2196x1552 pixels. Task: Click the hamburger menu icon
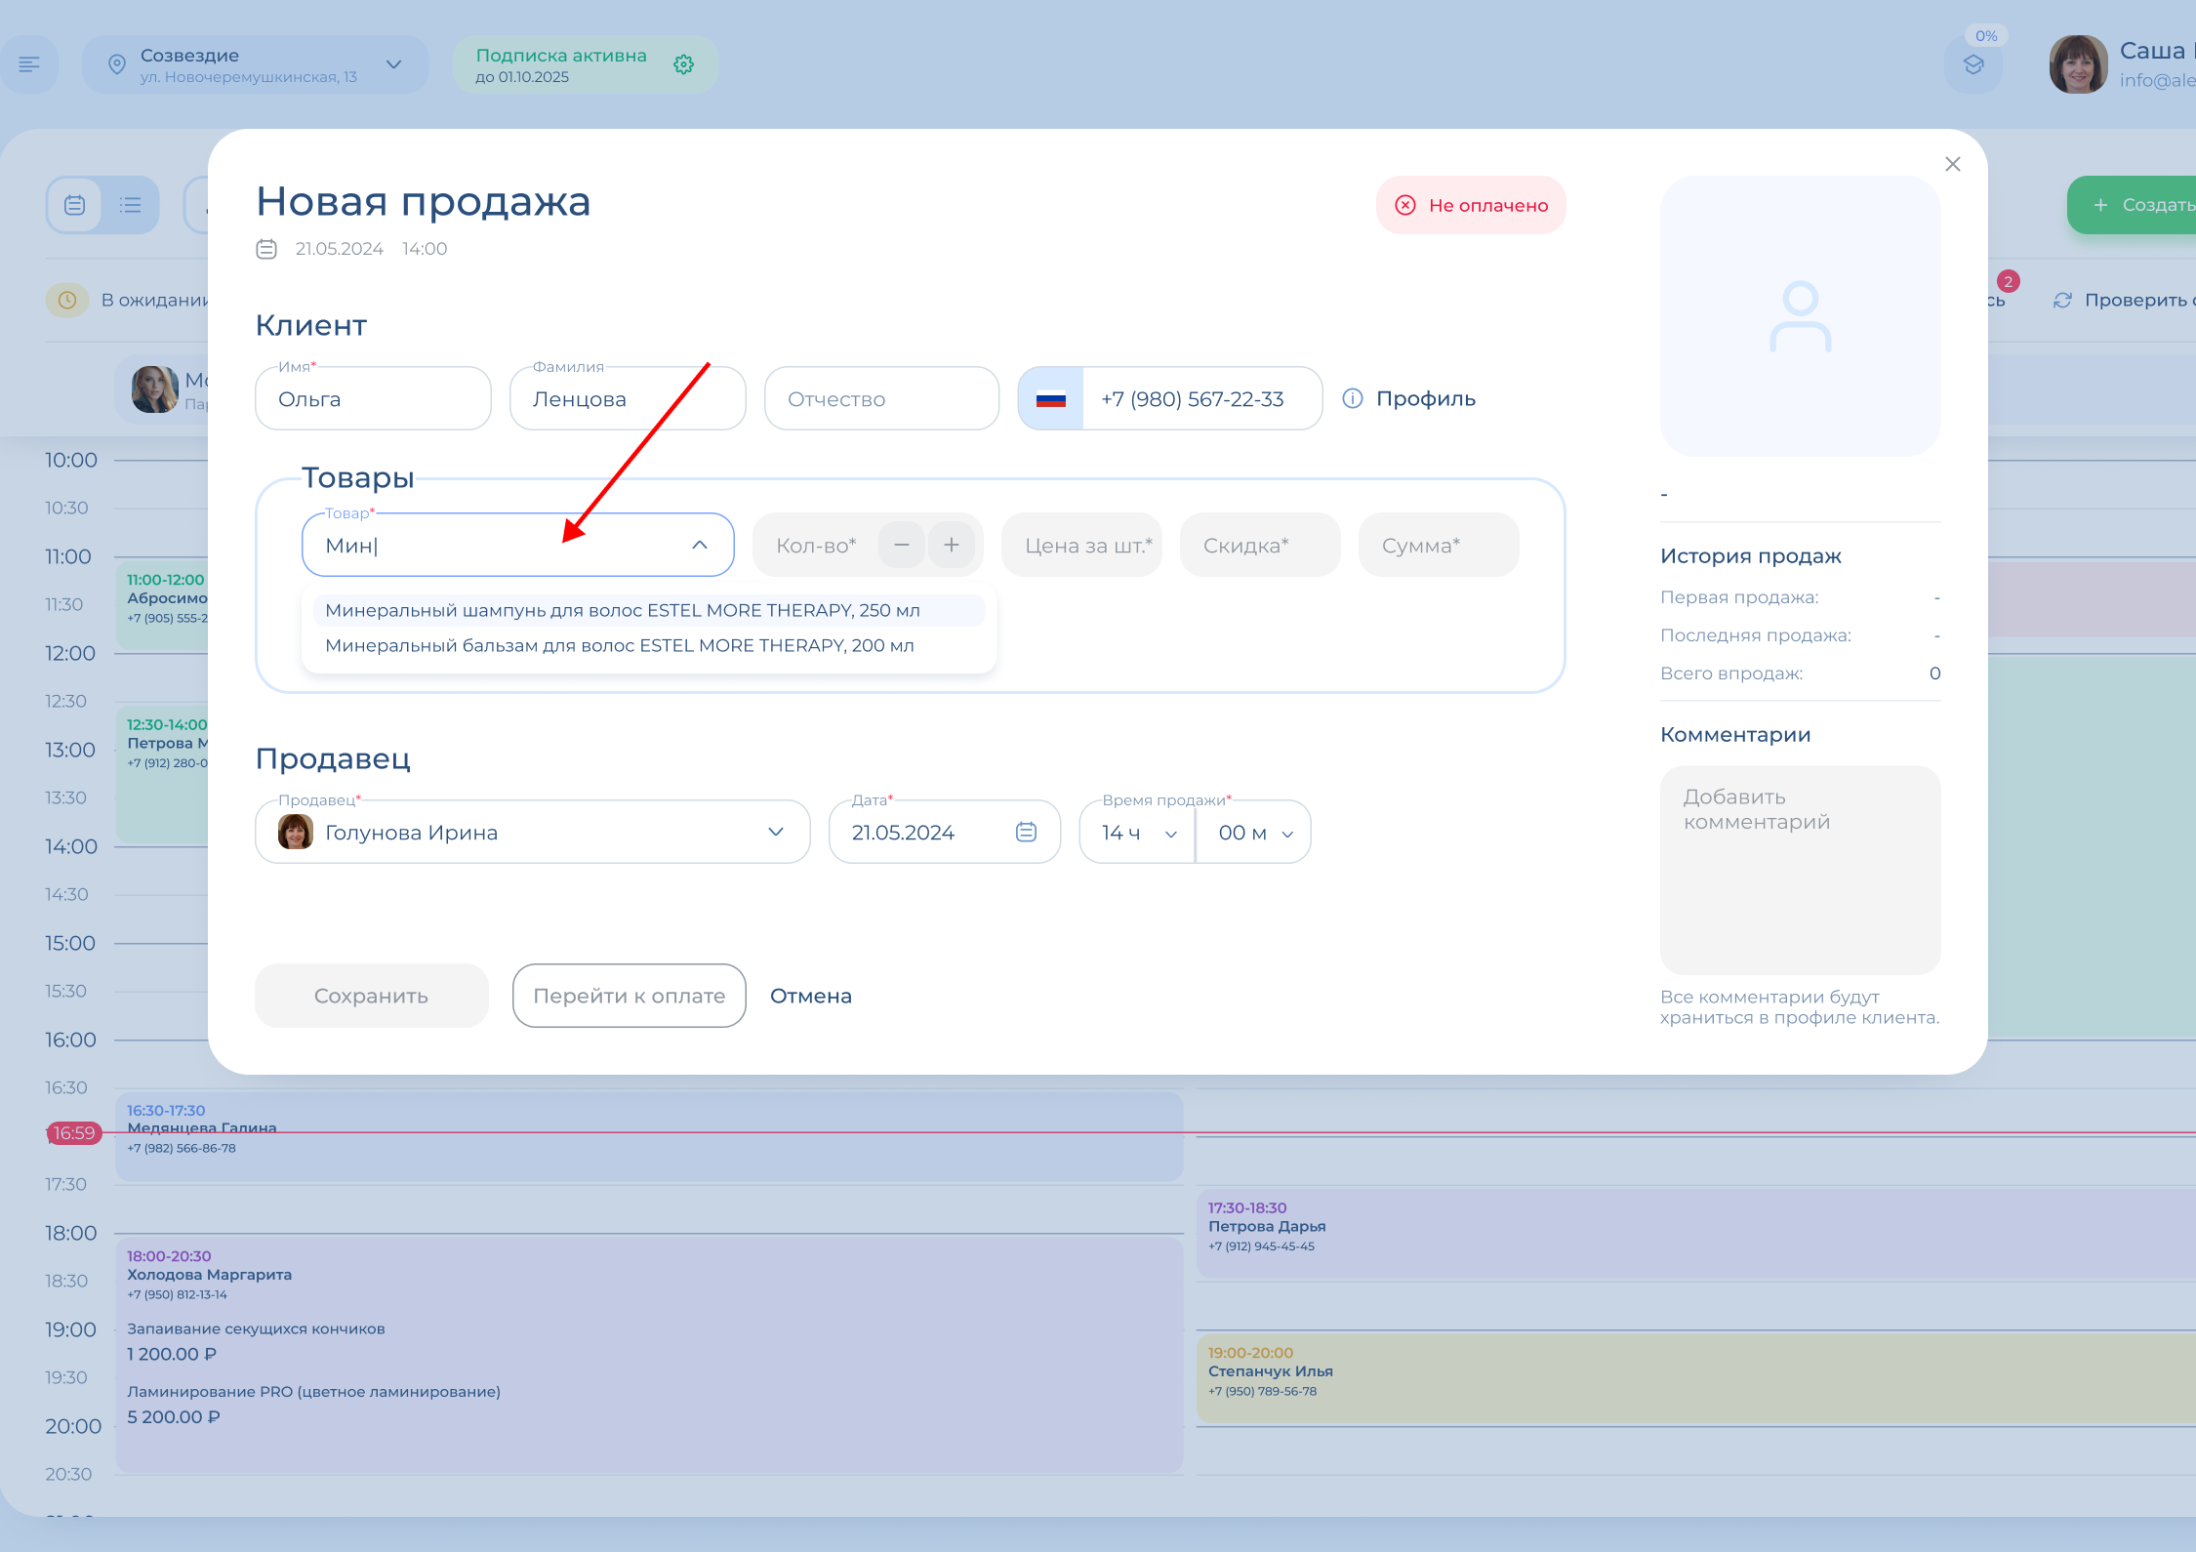29,65
